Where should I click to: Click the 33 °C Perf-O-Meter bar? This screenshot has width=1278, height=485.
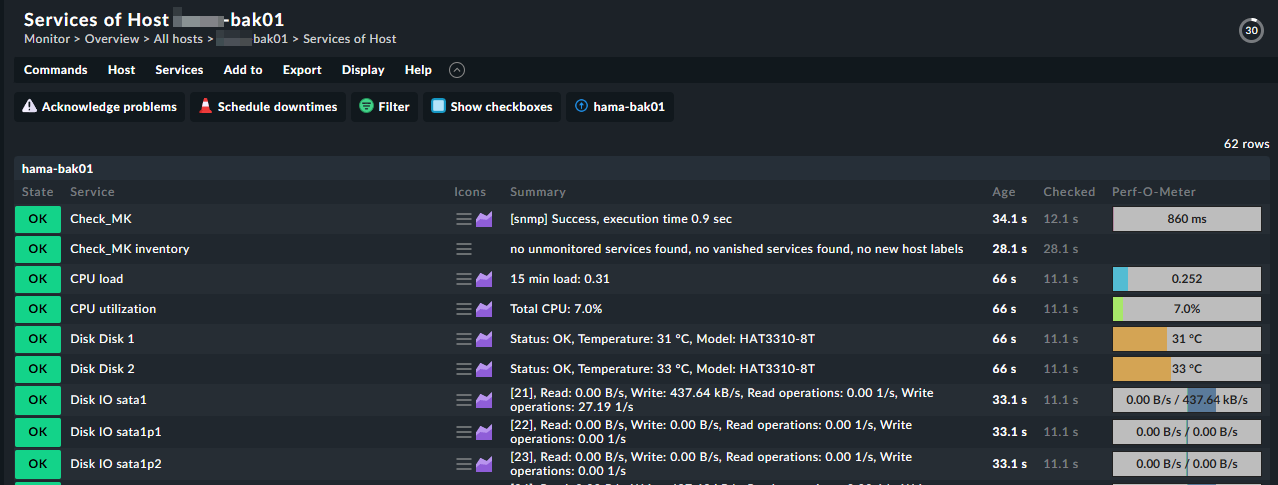(1187, 369)
